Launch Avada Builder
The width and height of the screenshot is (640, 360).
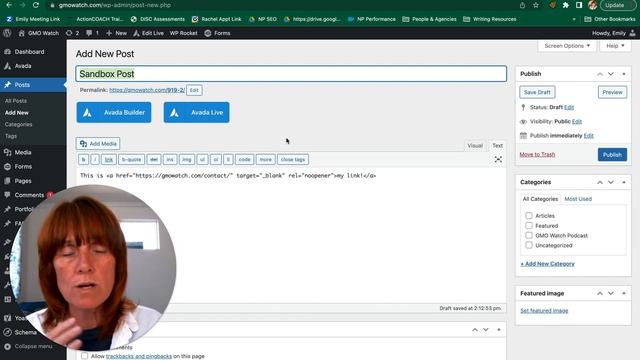tap(114, 112)
